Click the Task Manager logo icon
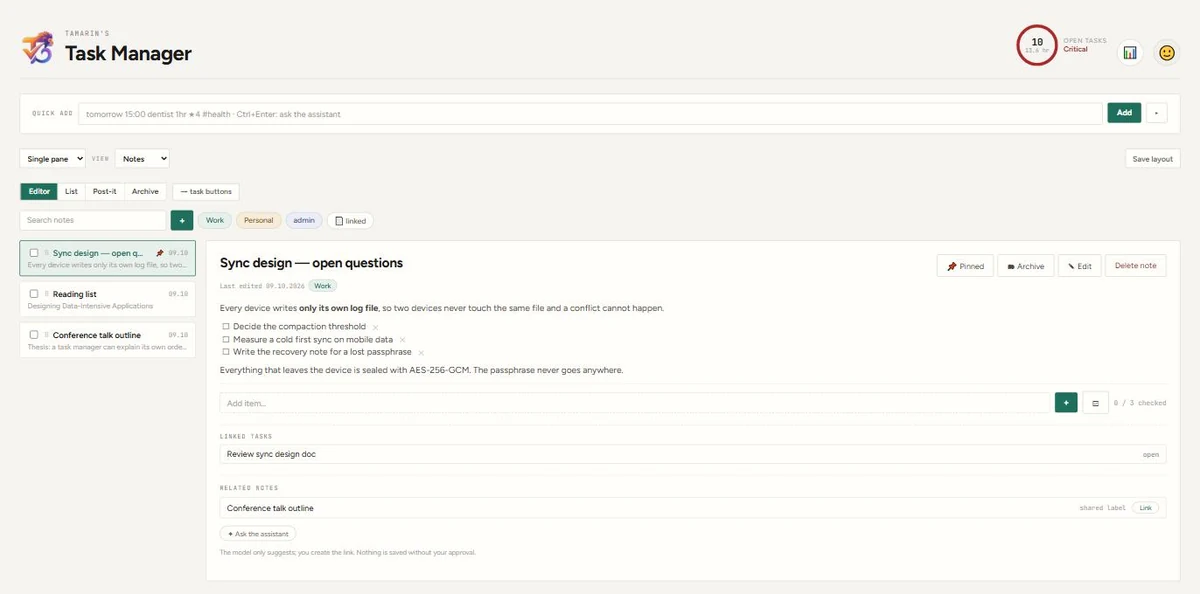Viewport: 1200px width, 594px height. [x=37, y=47]
